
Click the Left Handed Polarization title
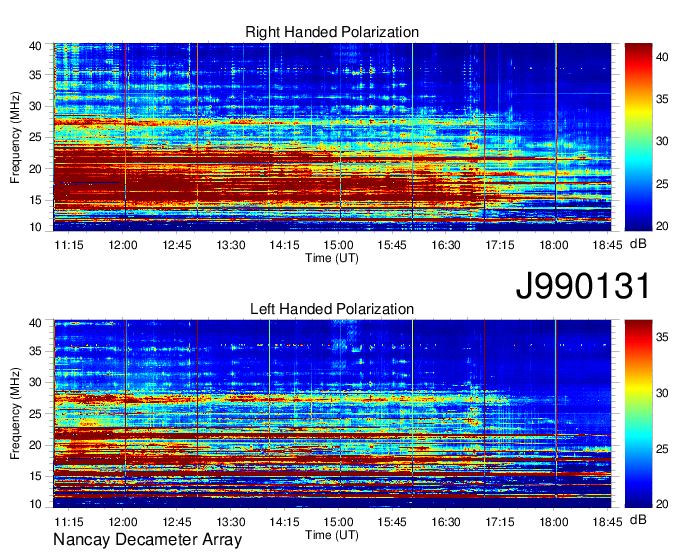[x=332, y=309]
